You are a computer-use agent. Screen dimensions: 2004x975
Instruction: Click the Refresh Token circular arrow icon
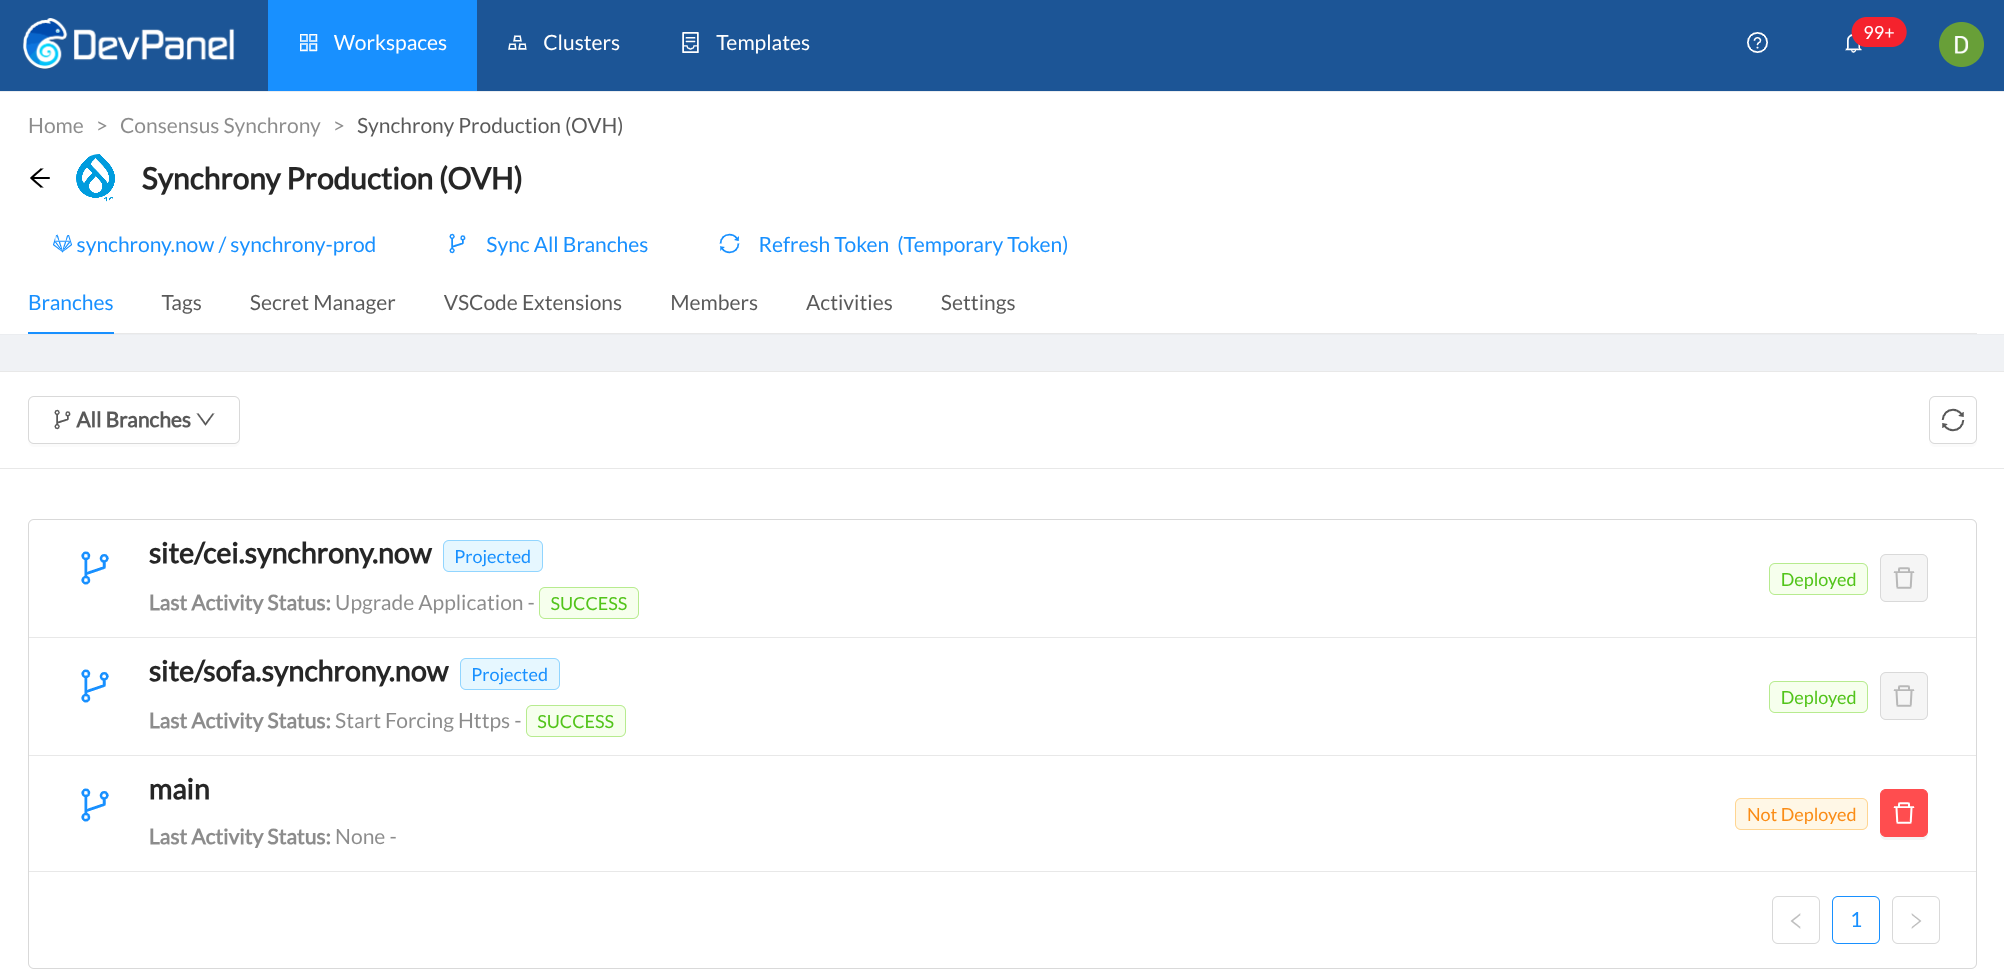click(729, 244)
